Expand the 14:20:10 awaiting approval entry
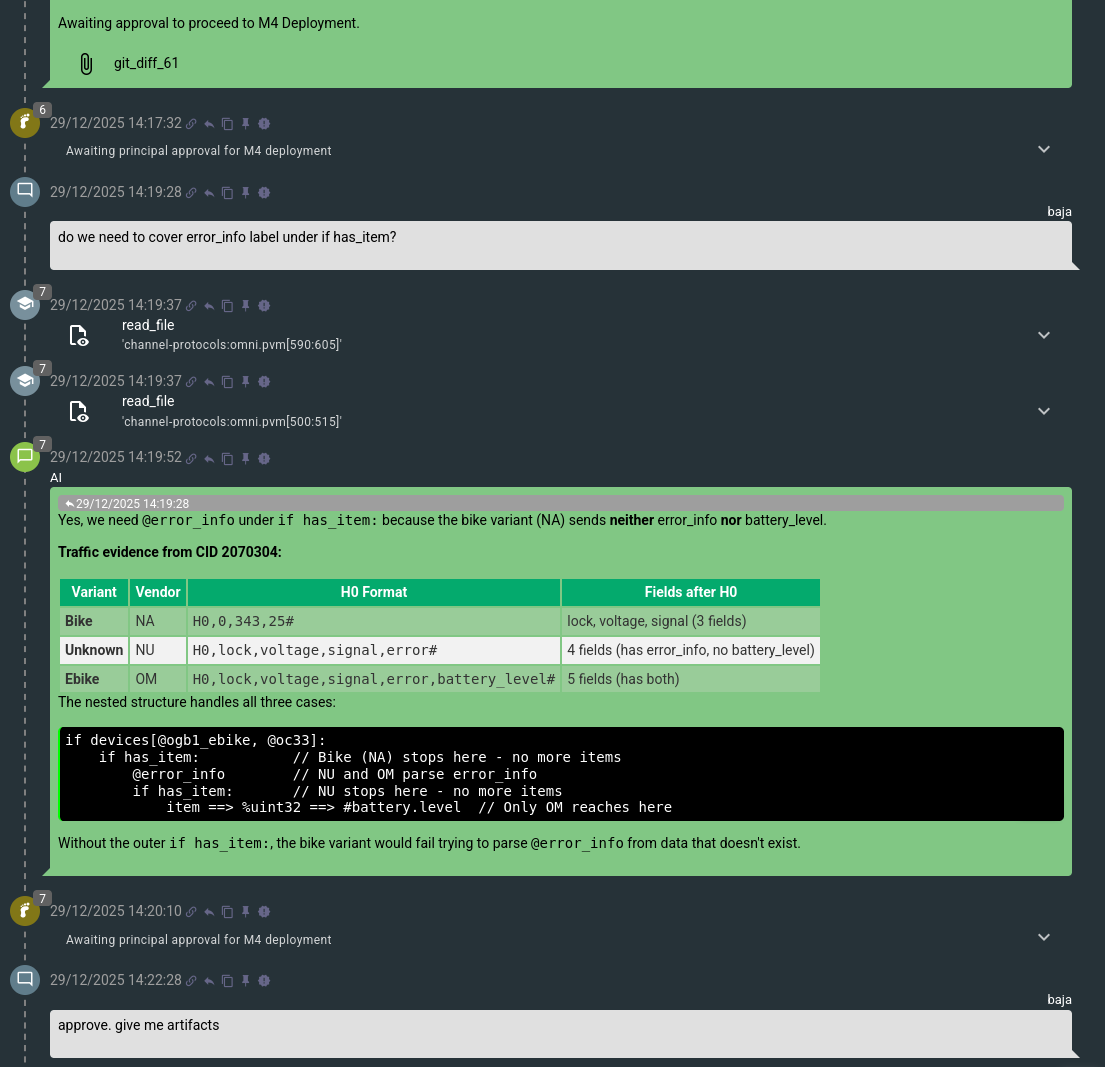The image size is (1105, 1067). (x=1044, y=938)
